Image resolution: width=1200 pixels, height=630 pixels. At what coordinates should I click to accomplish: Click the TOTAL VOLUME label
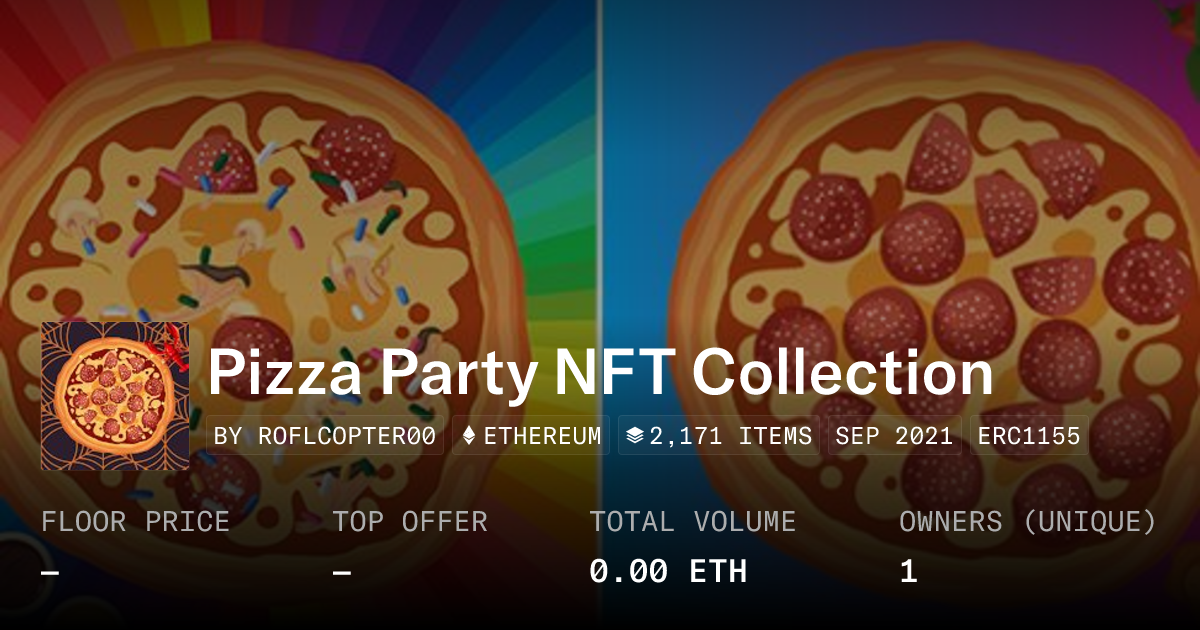coord(692,522)
